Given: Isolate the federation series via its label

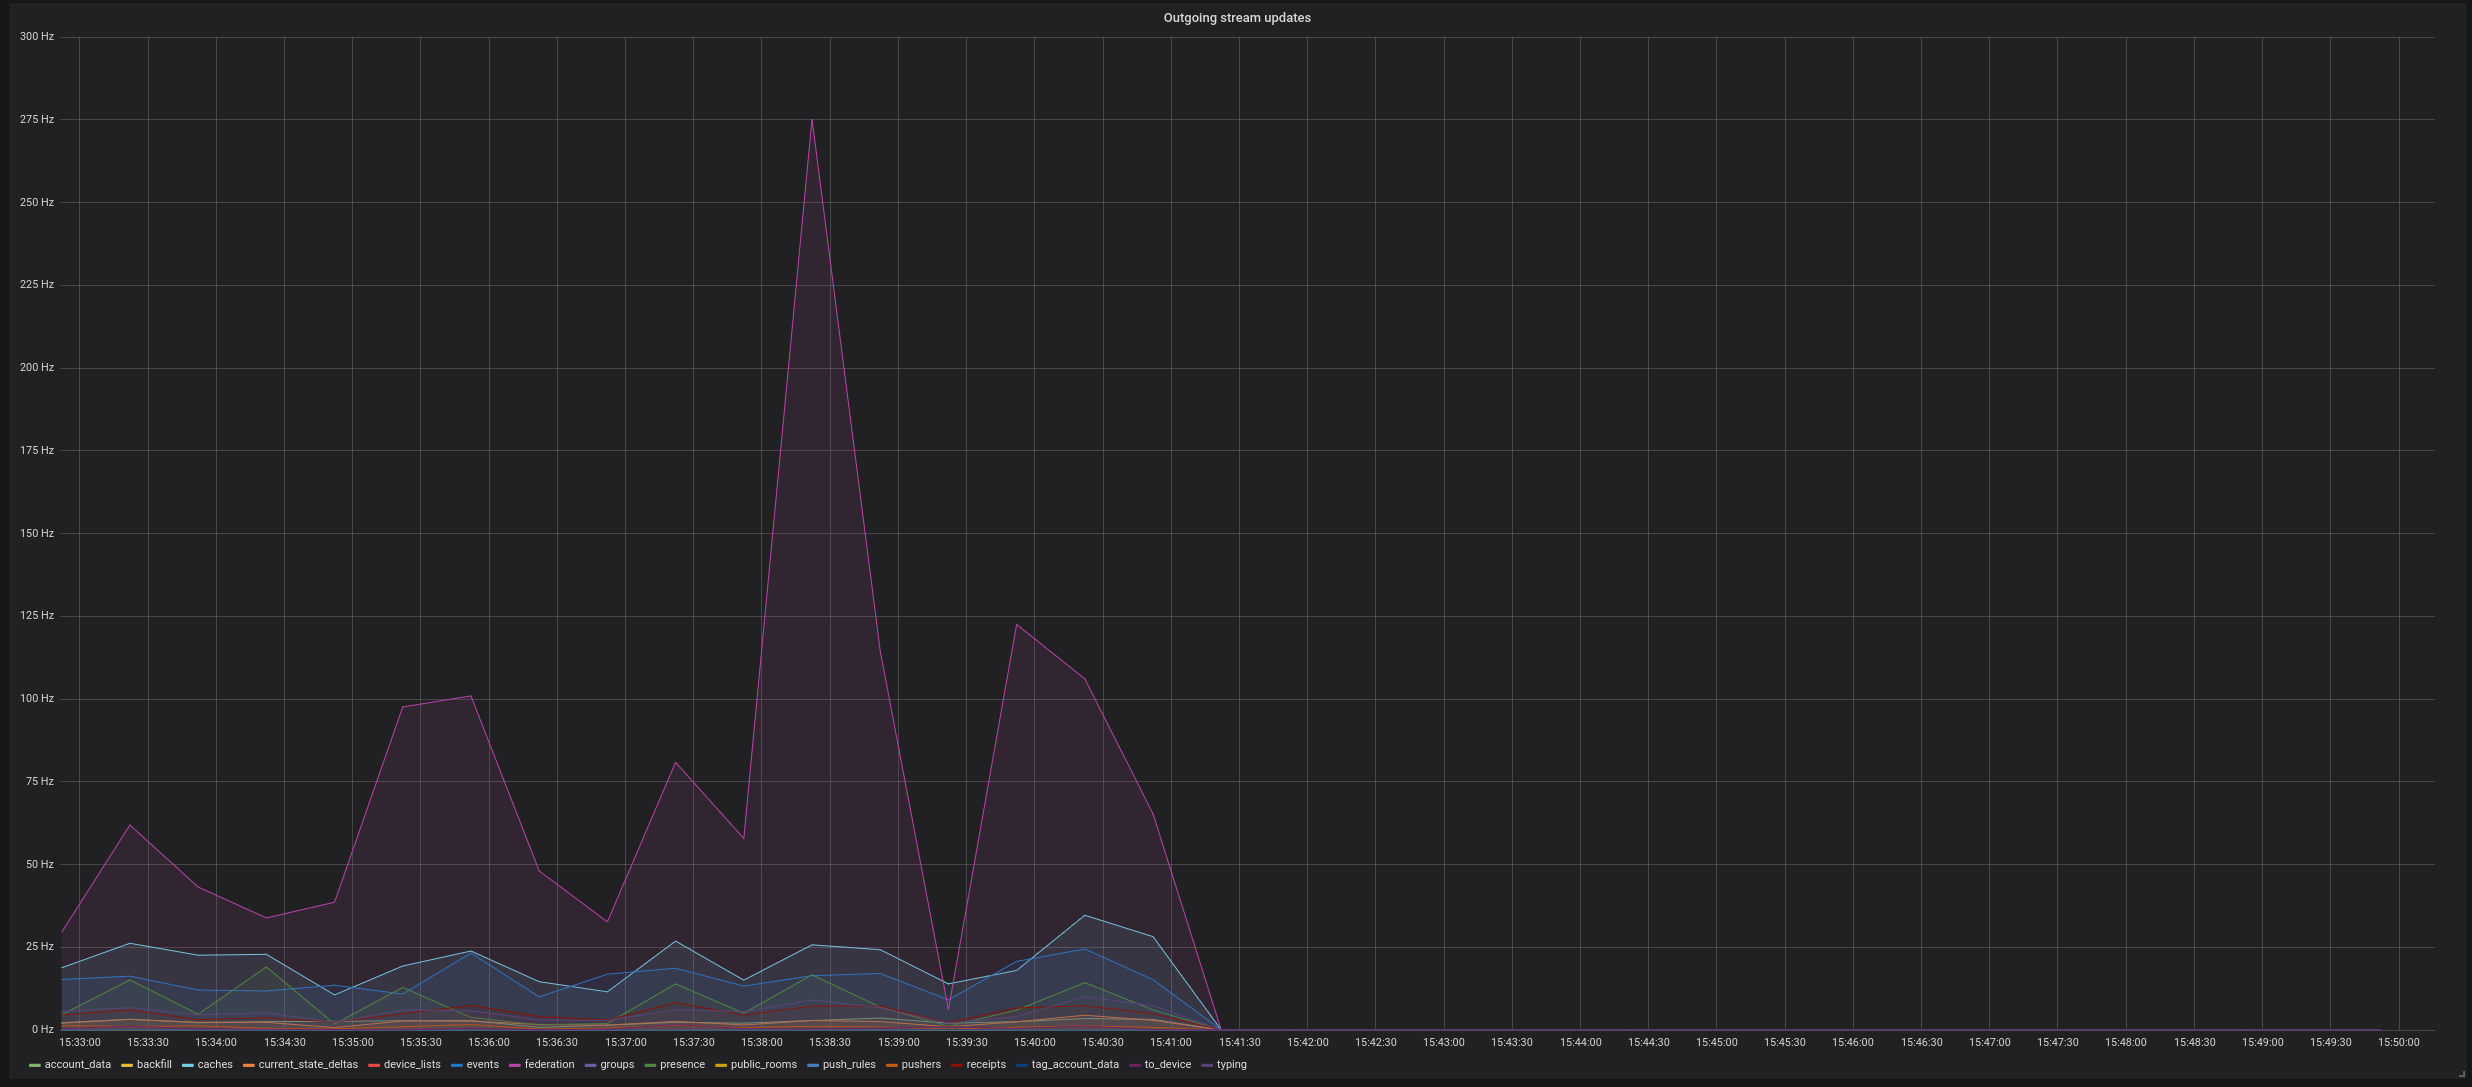Looking at the screenshot, I should tap(549, 1065).
